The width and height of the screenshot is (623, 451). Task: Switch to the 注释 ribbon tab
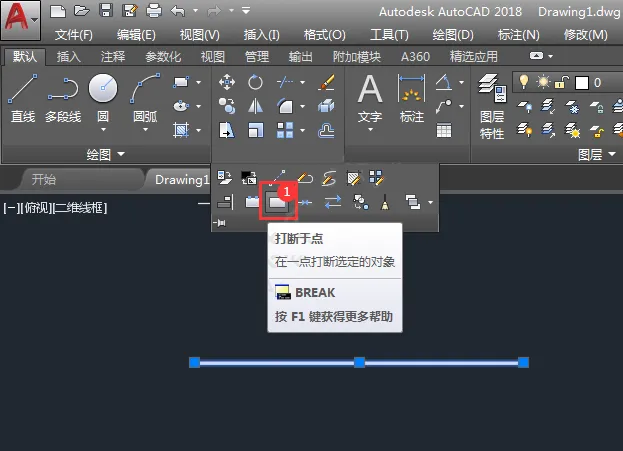[x=113, y=57]
